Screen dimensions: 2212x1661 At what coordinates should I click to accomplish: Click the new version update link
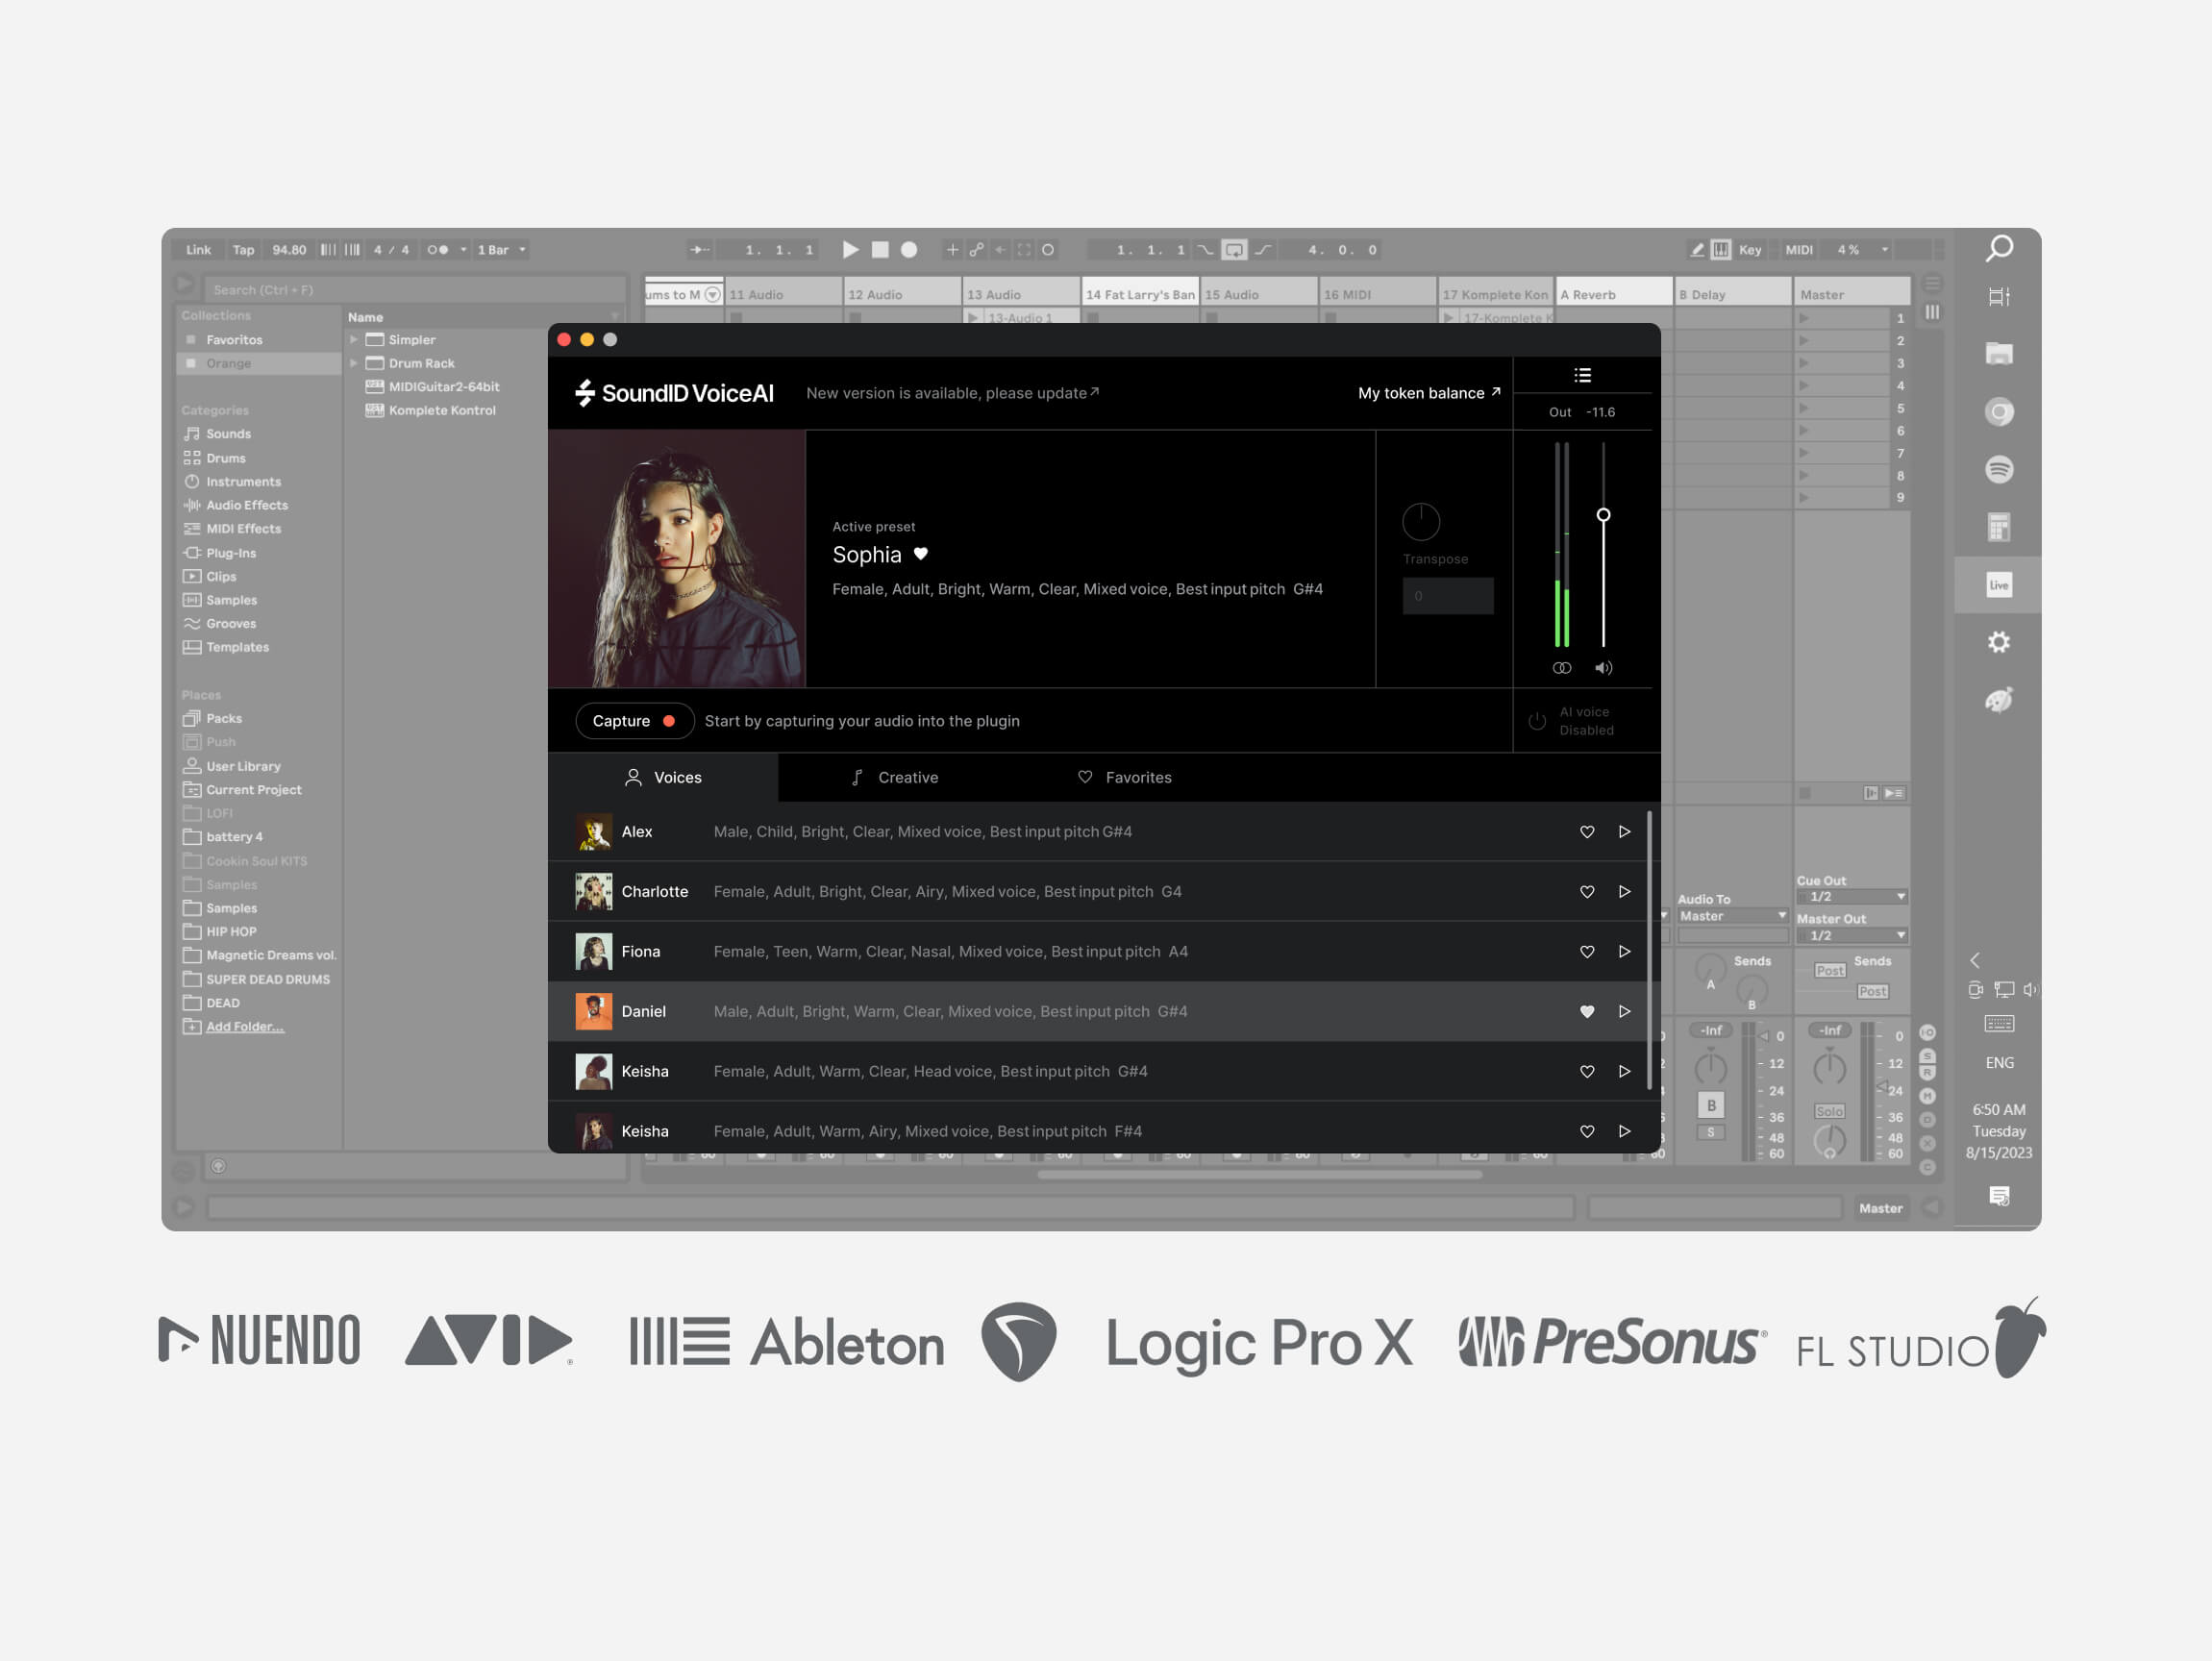952,393
